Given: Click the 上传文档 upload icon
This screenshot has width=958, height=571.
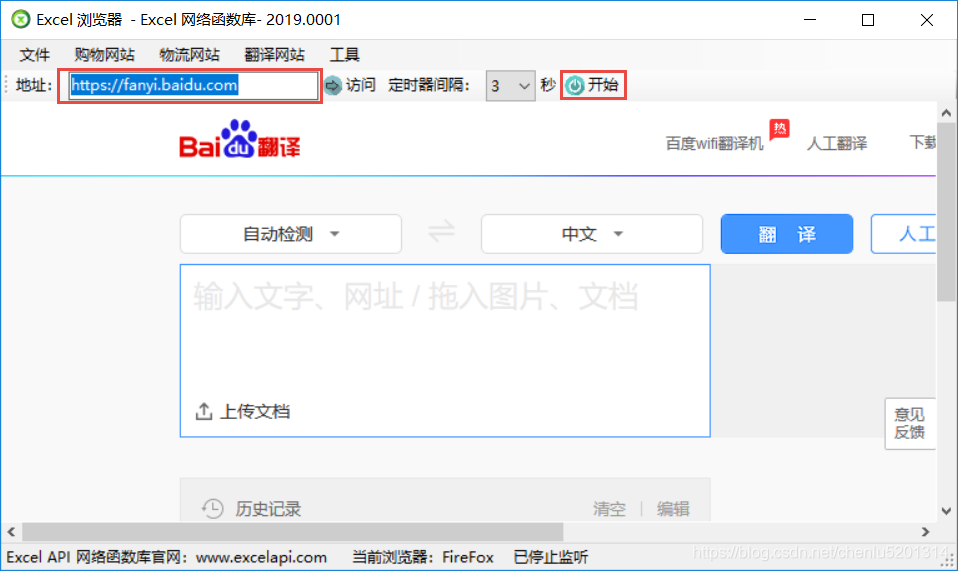Looking at the screenshot, I should [203, 412].
